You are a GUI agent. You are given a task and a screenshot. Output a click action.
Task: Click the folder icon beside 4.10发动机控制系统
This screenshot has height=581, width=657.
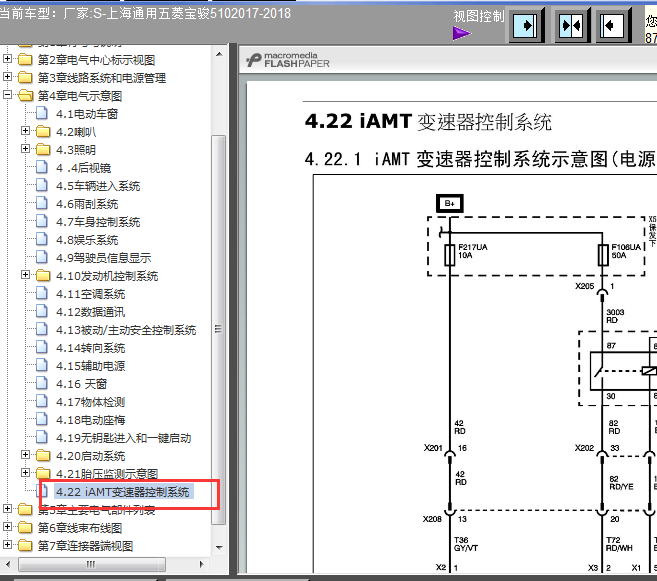[x=43, y=276]
